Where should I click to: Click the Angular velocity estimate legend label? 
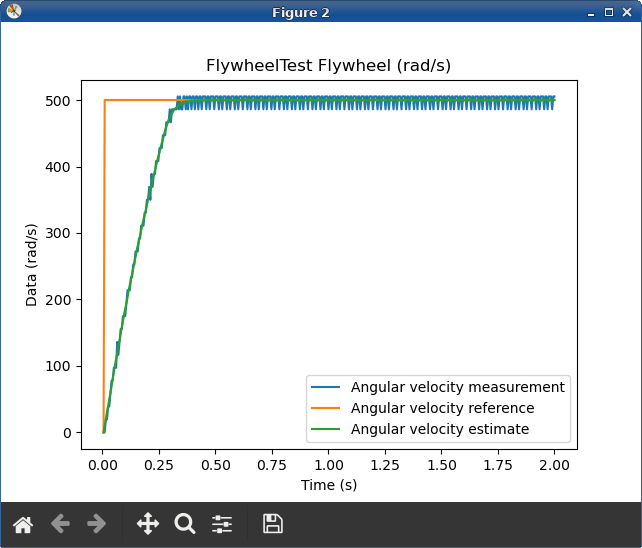(440, 429)
